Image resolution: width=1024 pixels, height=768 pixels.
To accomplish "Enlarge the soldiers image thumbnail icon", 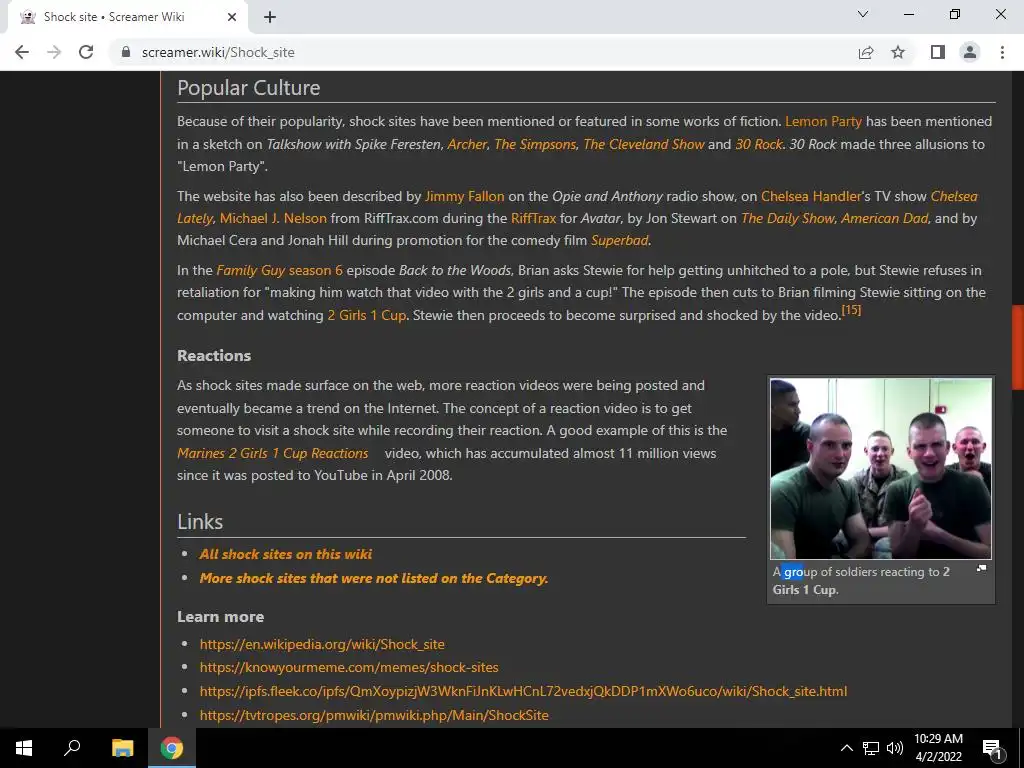I will click(981, 569).
